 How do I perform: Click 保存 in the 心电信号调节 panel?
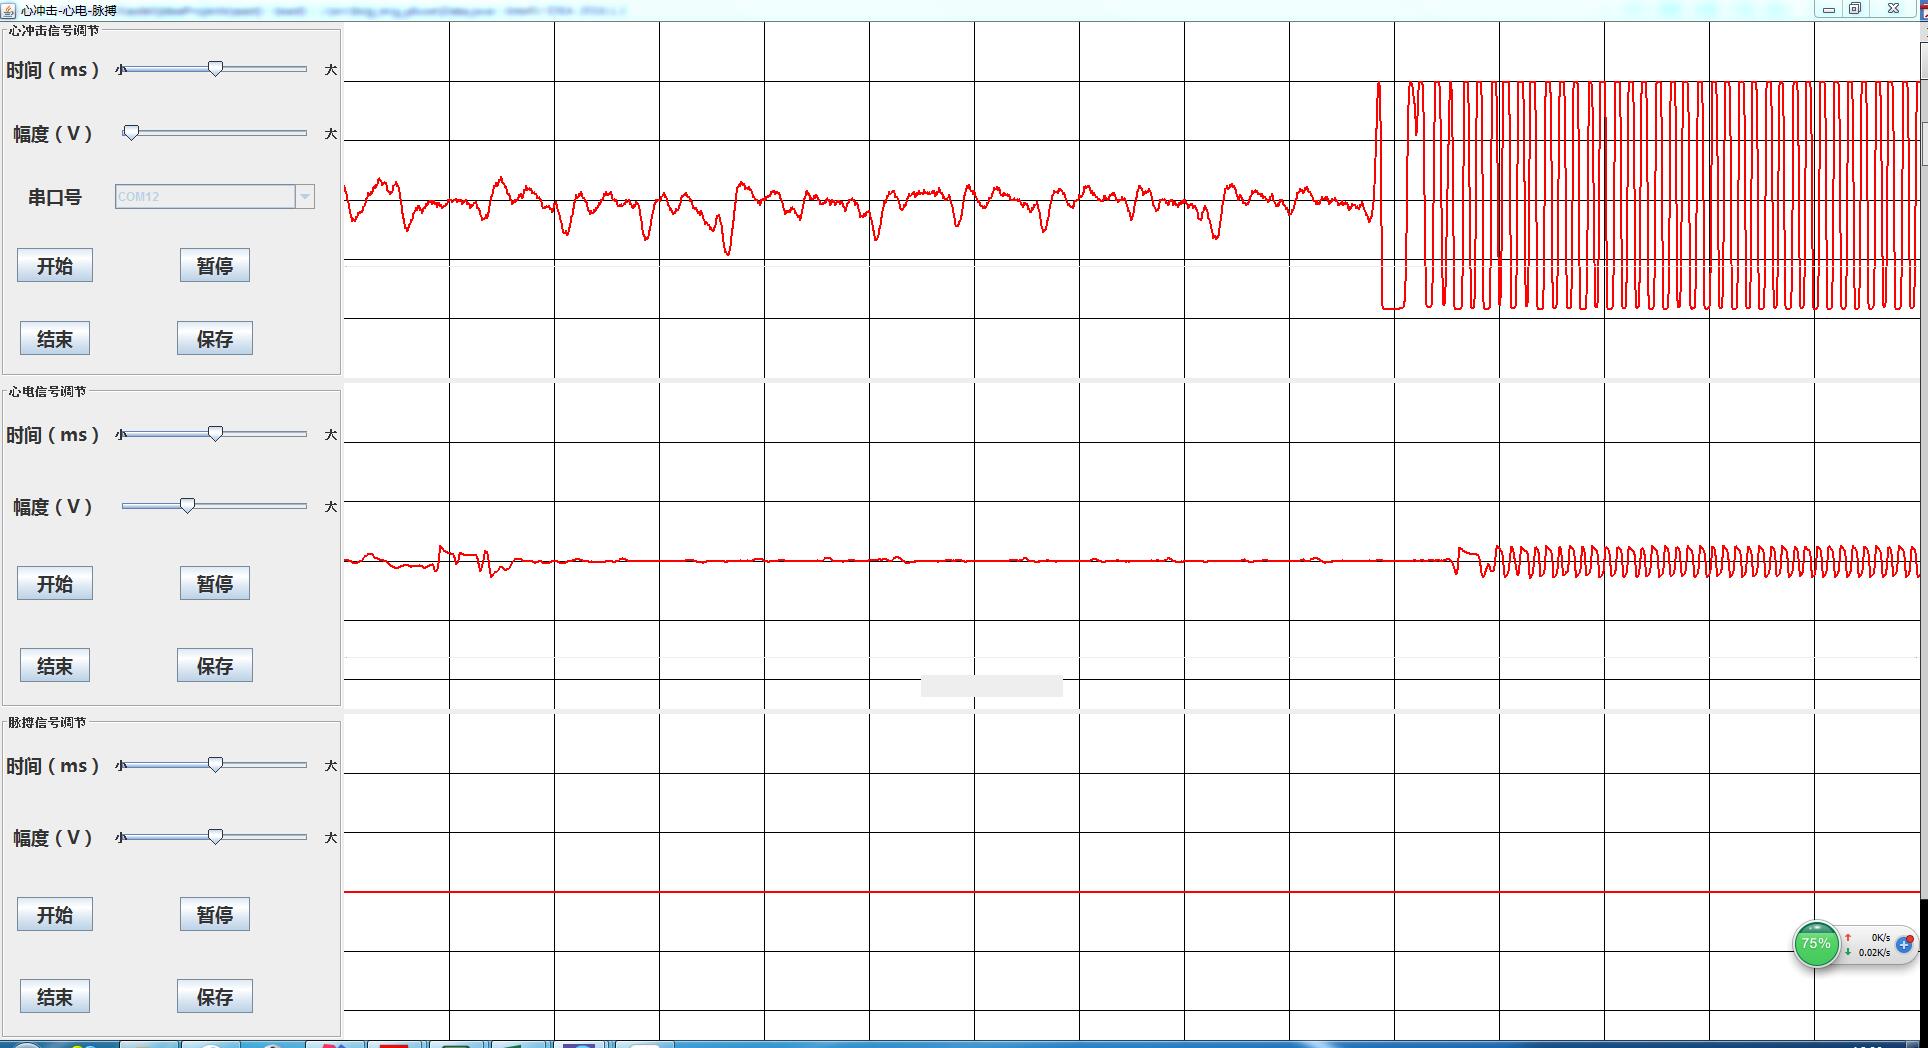tap(215, 666)
